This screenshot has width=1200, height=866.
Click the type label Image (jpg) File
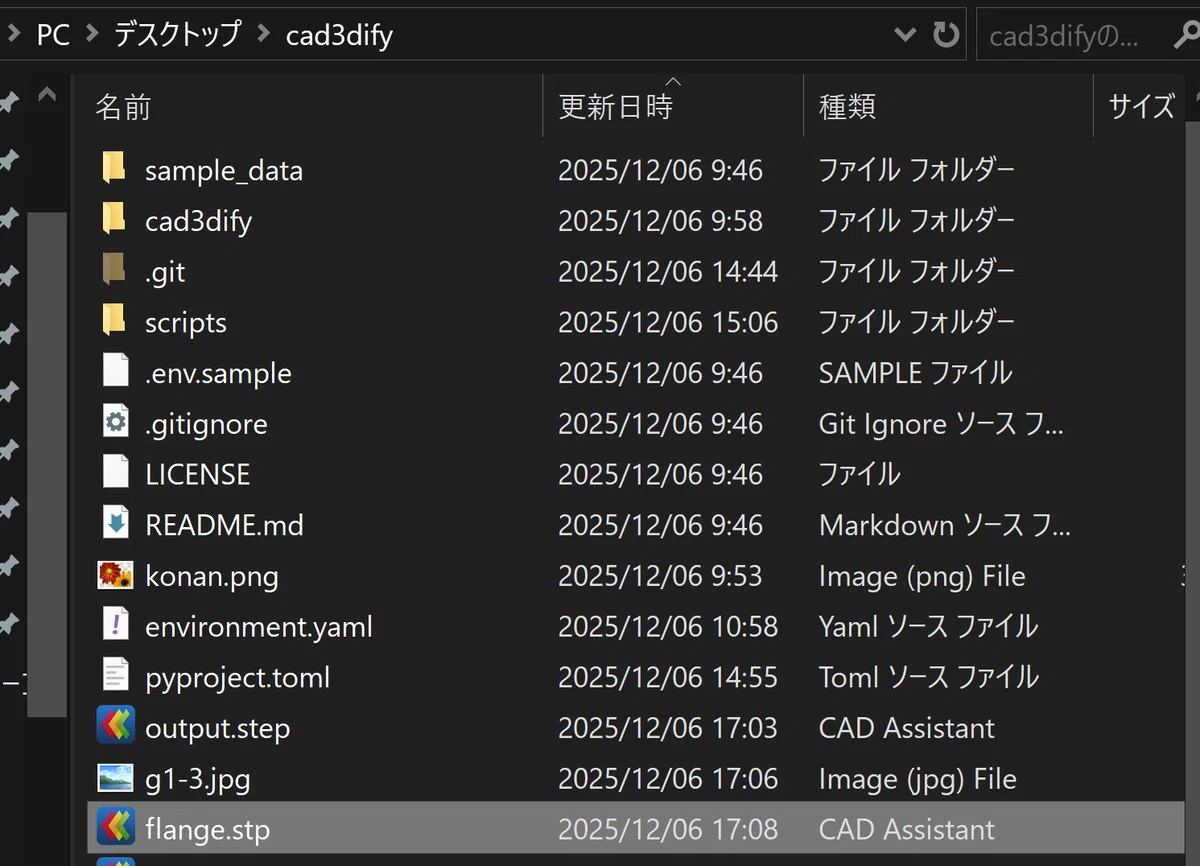917,779
